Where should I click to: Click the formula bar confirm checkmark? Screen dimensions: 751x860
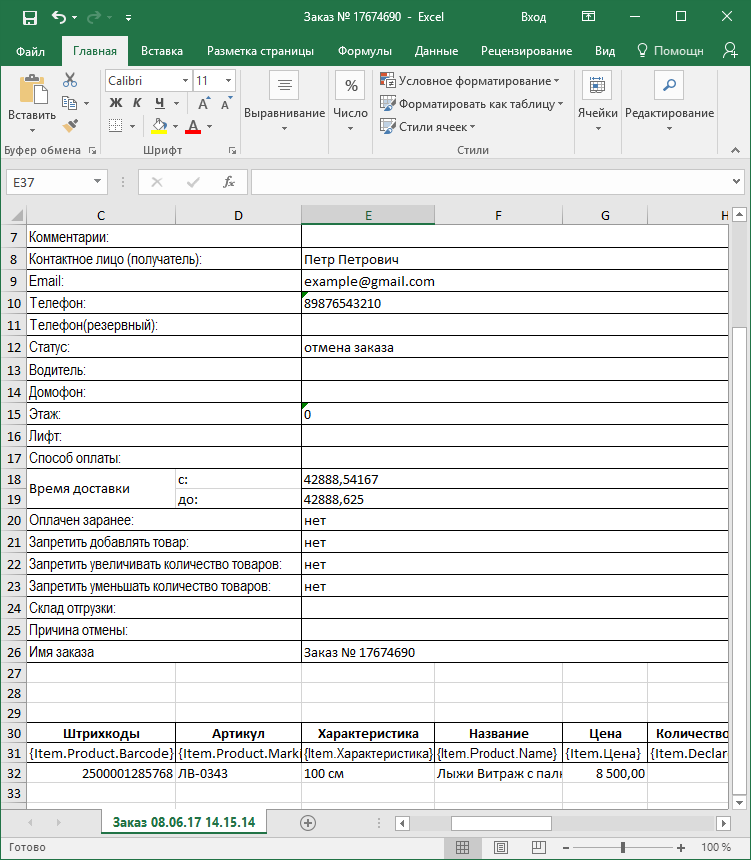[193, 182]
